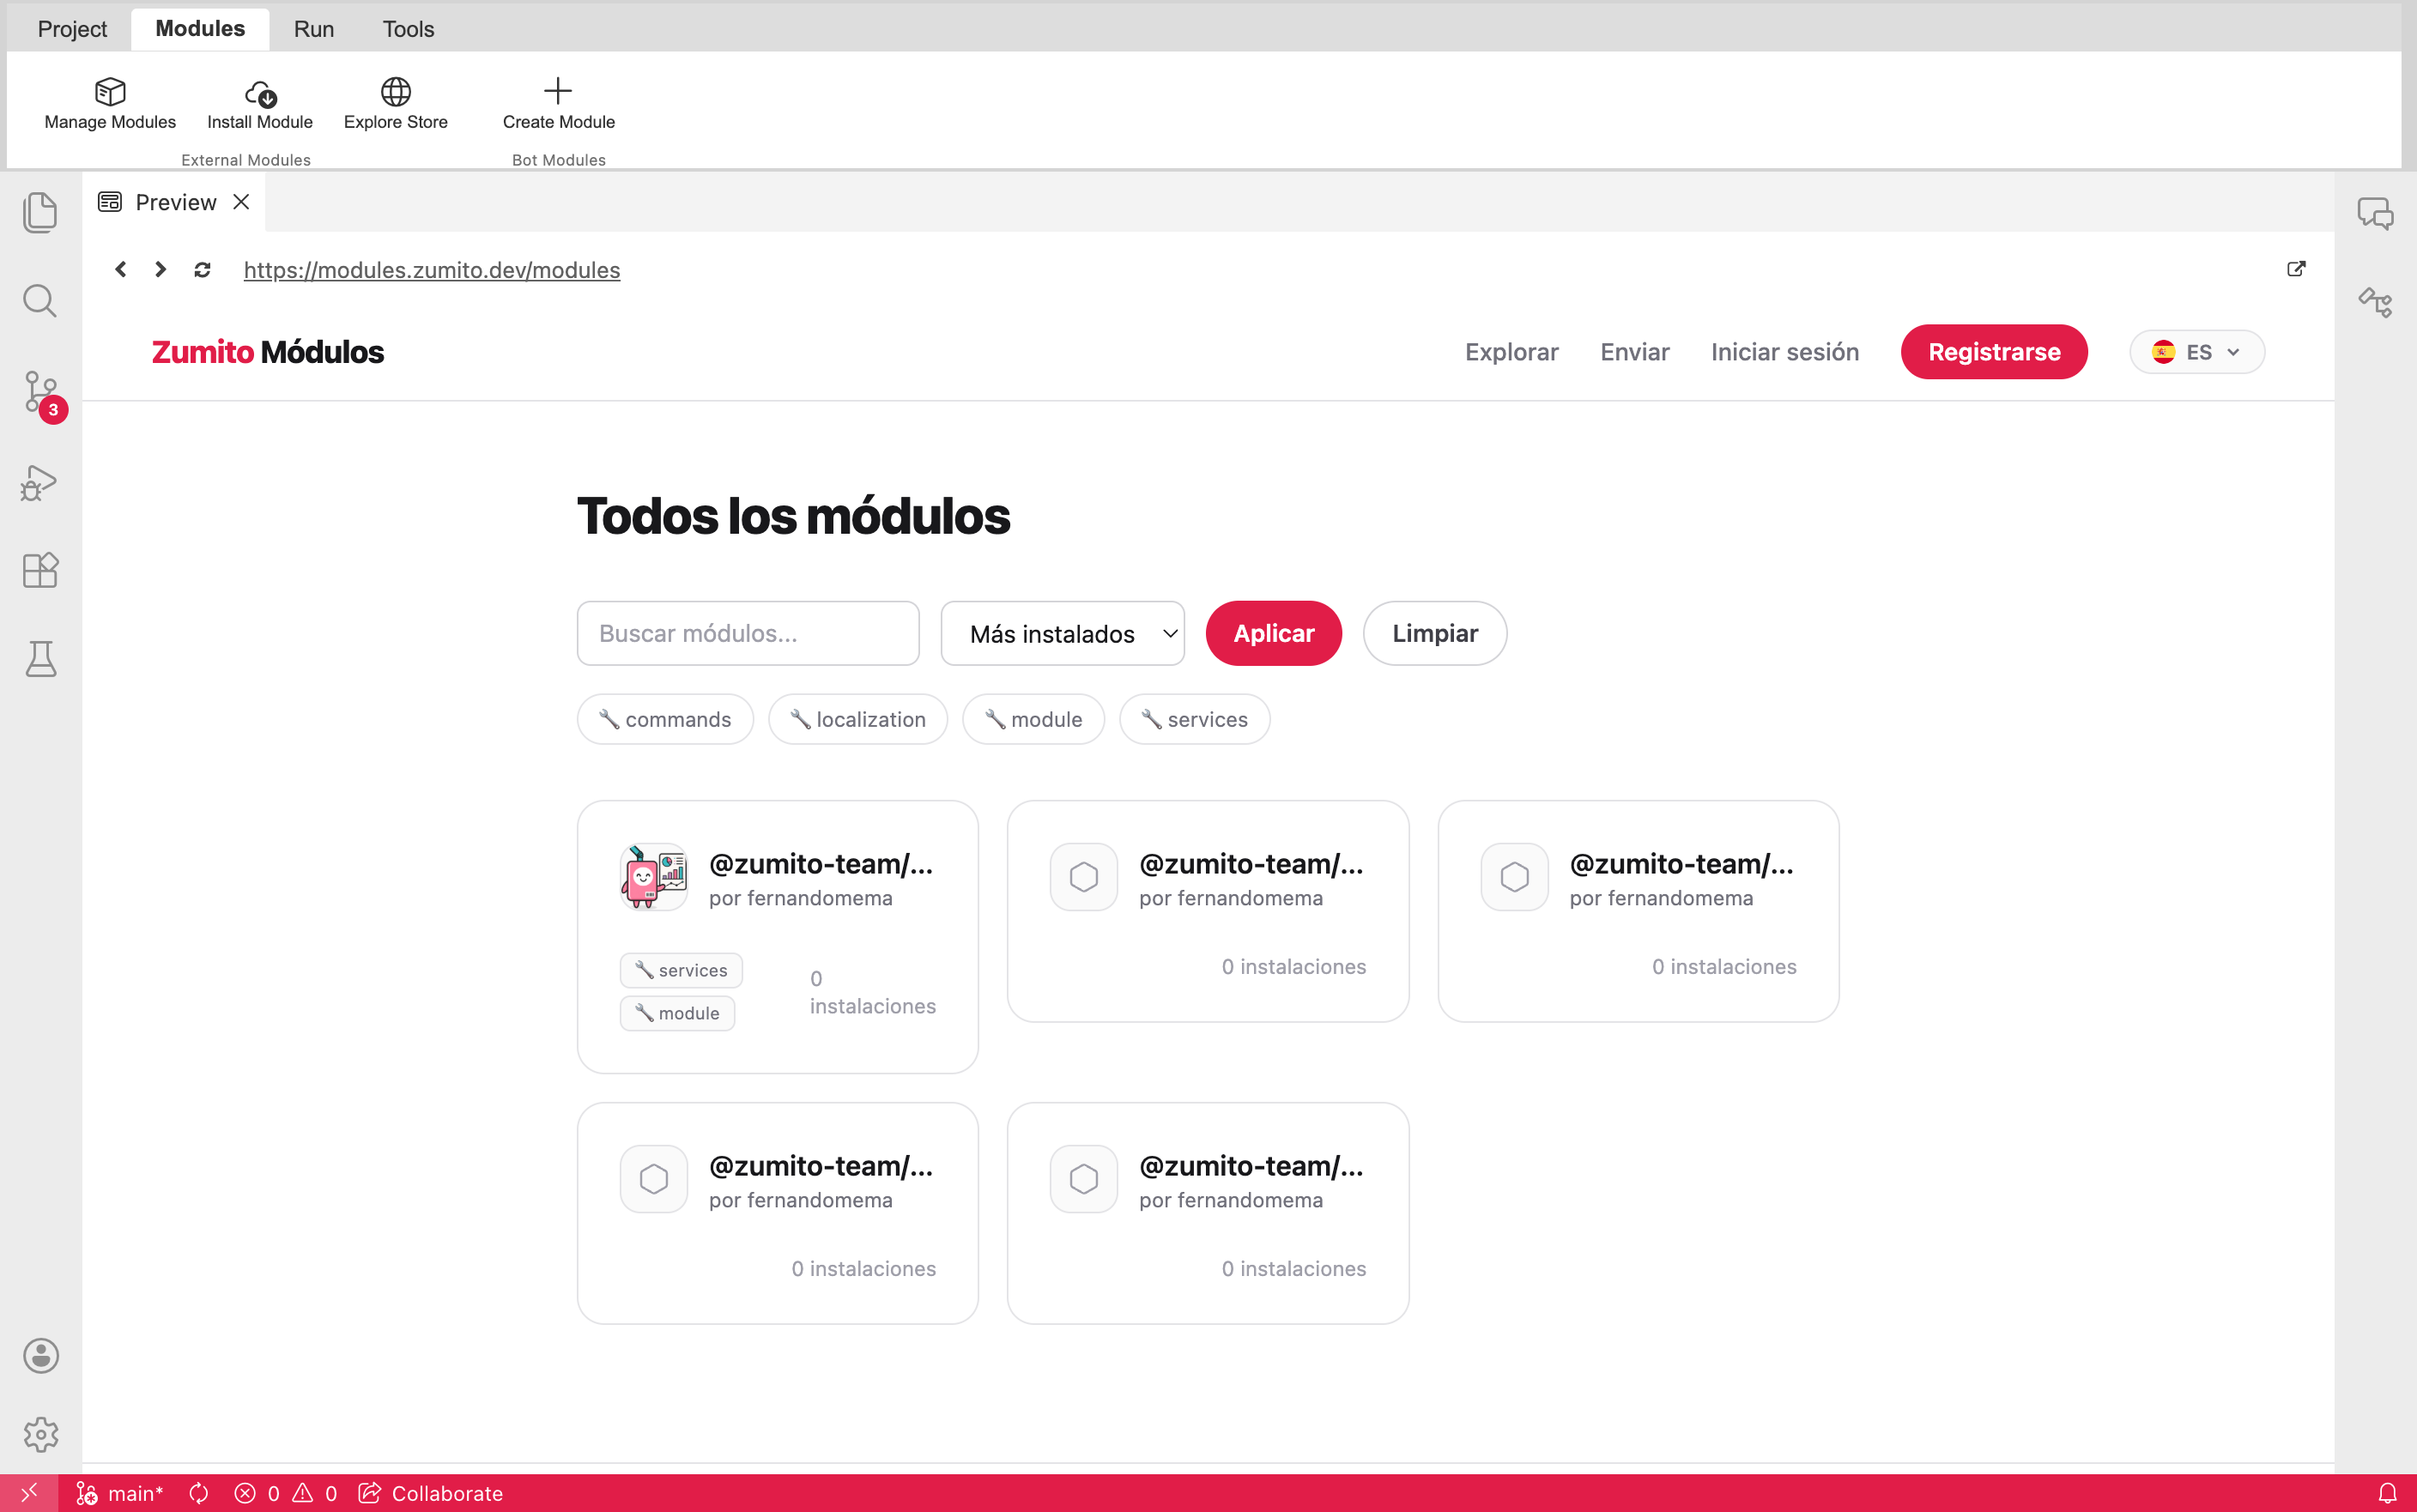
Task: Focus the Buscar módulos search field
Action: [747, 633]
